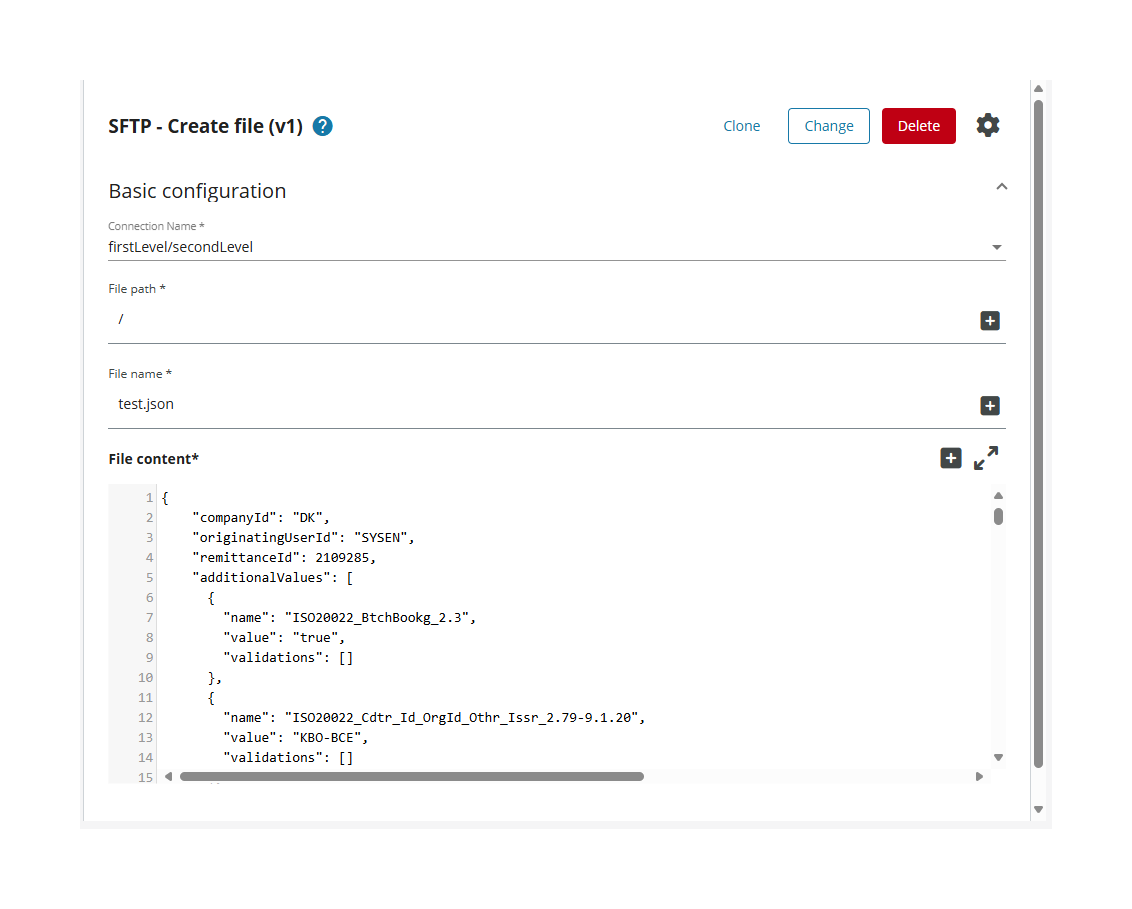This screenshot has height=909, width=1132.
Task: Focus the File name field with test.json
Action: (541, 404)
